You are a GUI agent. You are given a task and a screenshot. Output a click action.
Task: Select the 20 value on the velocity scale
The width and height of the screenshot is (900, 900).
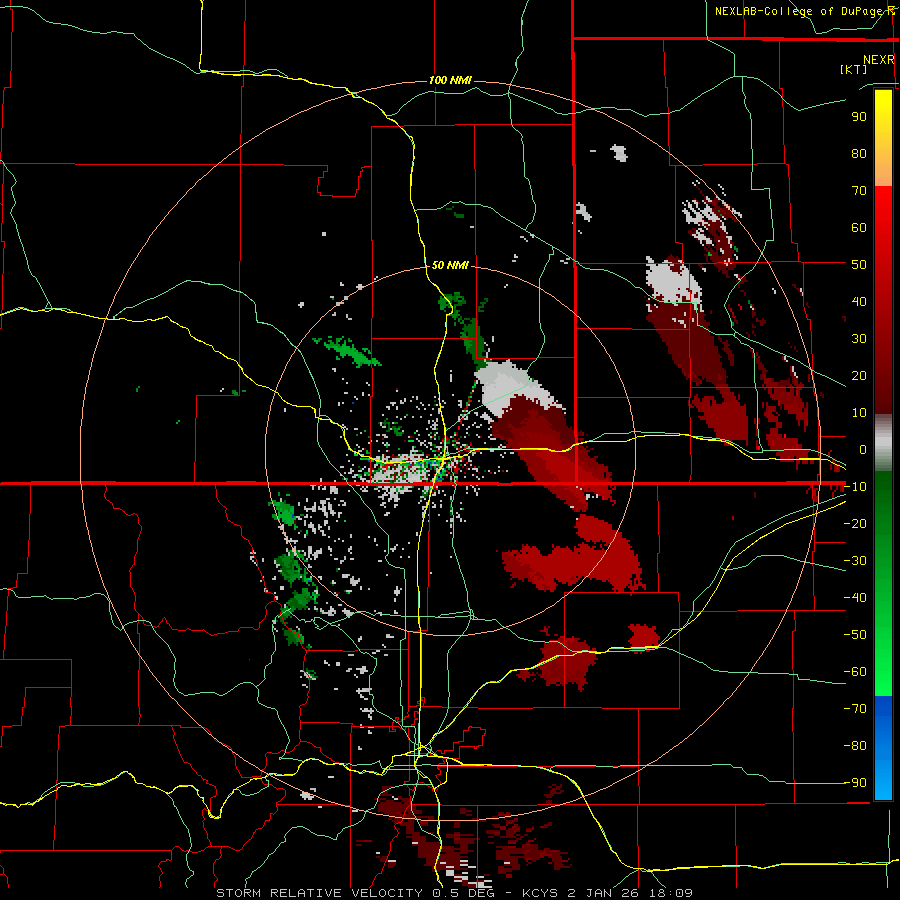pos(859,375)
